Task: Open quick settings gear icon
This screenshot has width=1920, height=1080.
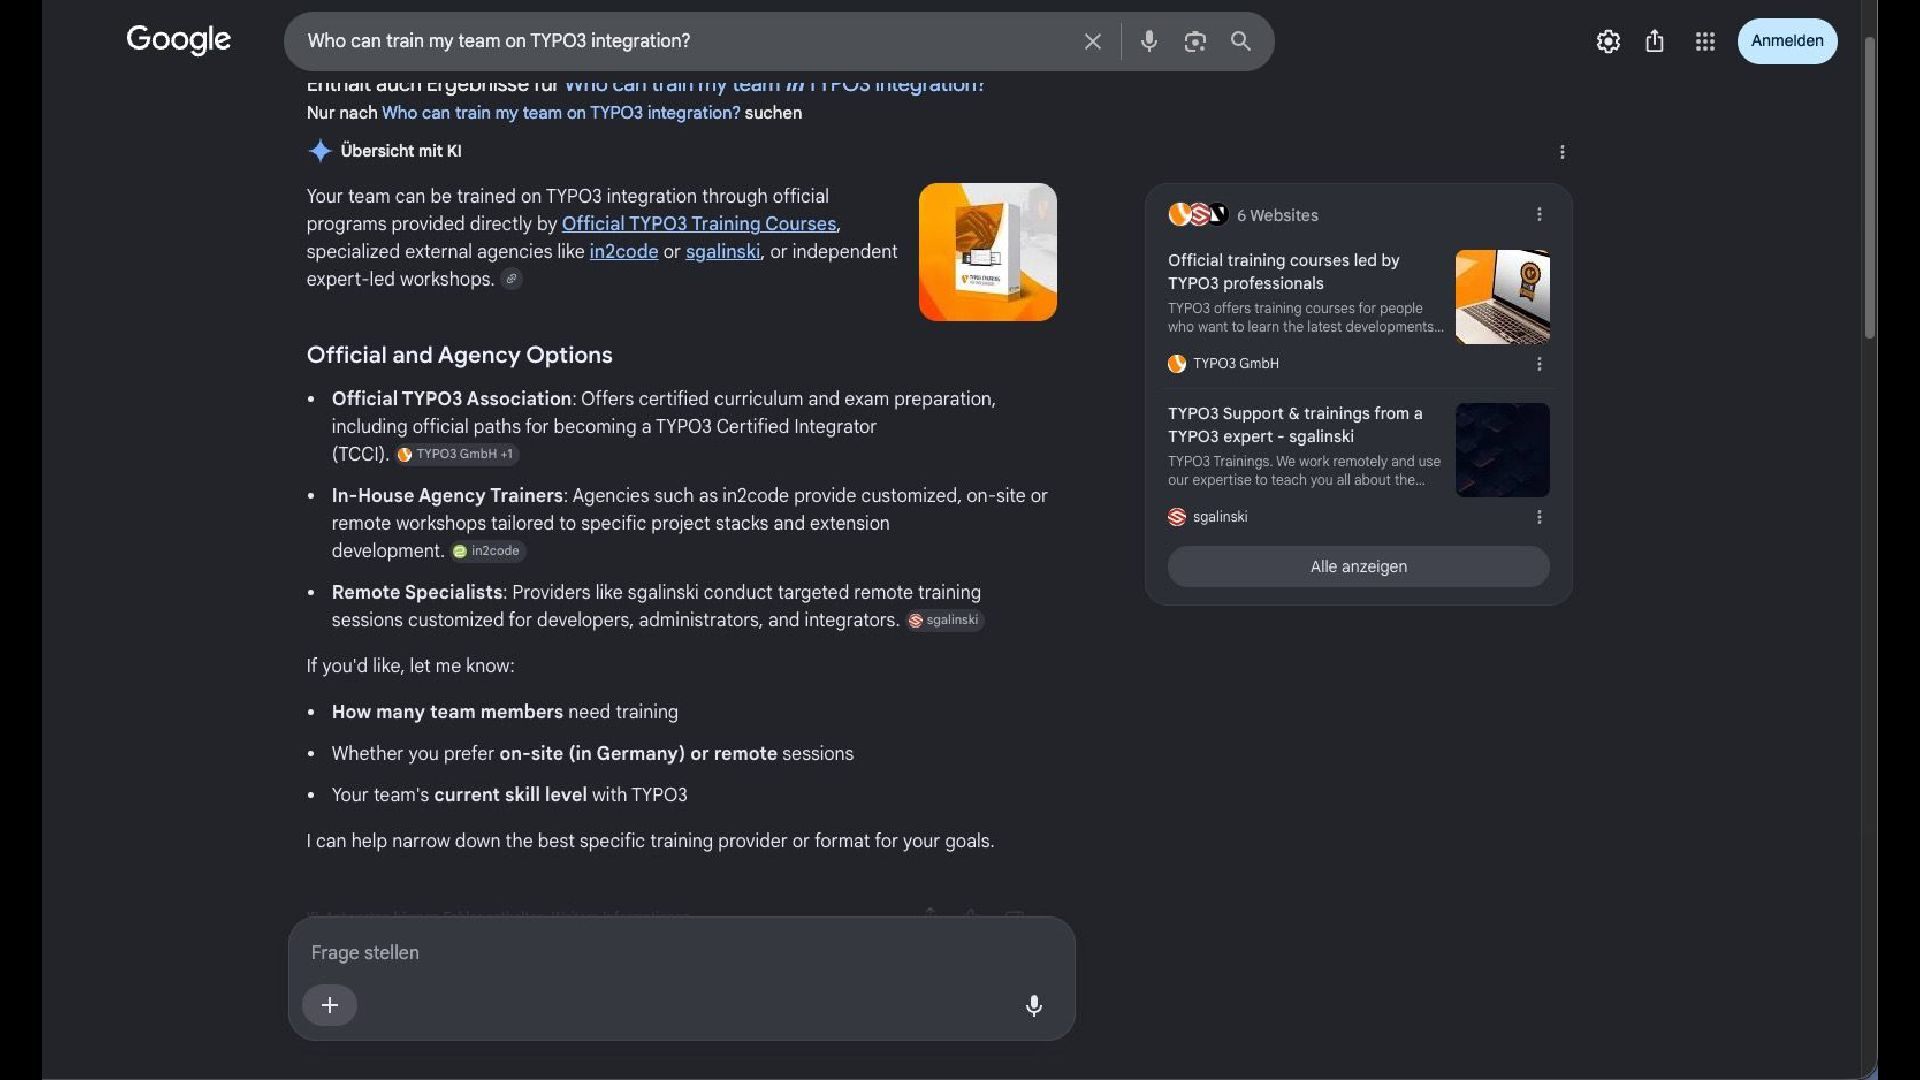Action: [x=1608, y=41]
